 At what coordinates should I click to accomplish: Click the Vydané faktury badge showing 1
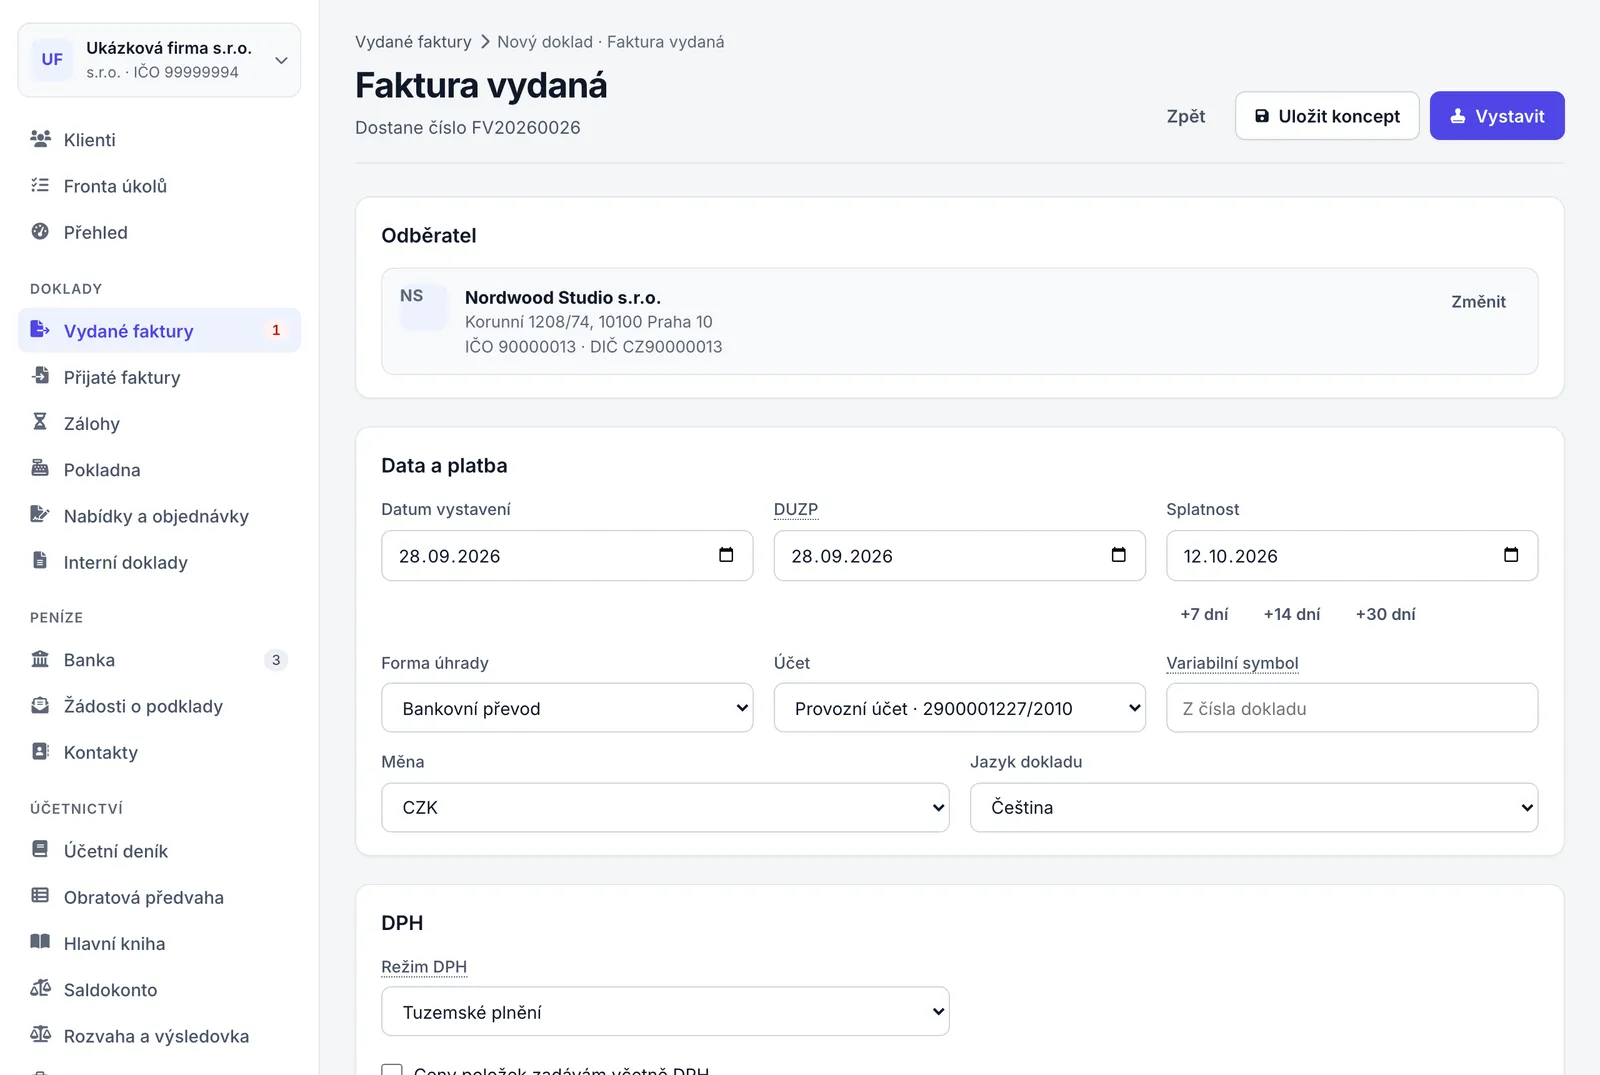[x=276, y=330]
